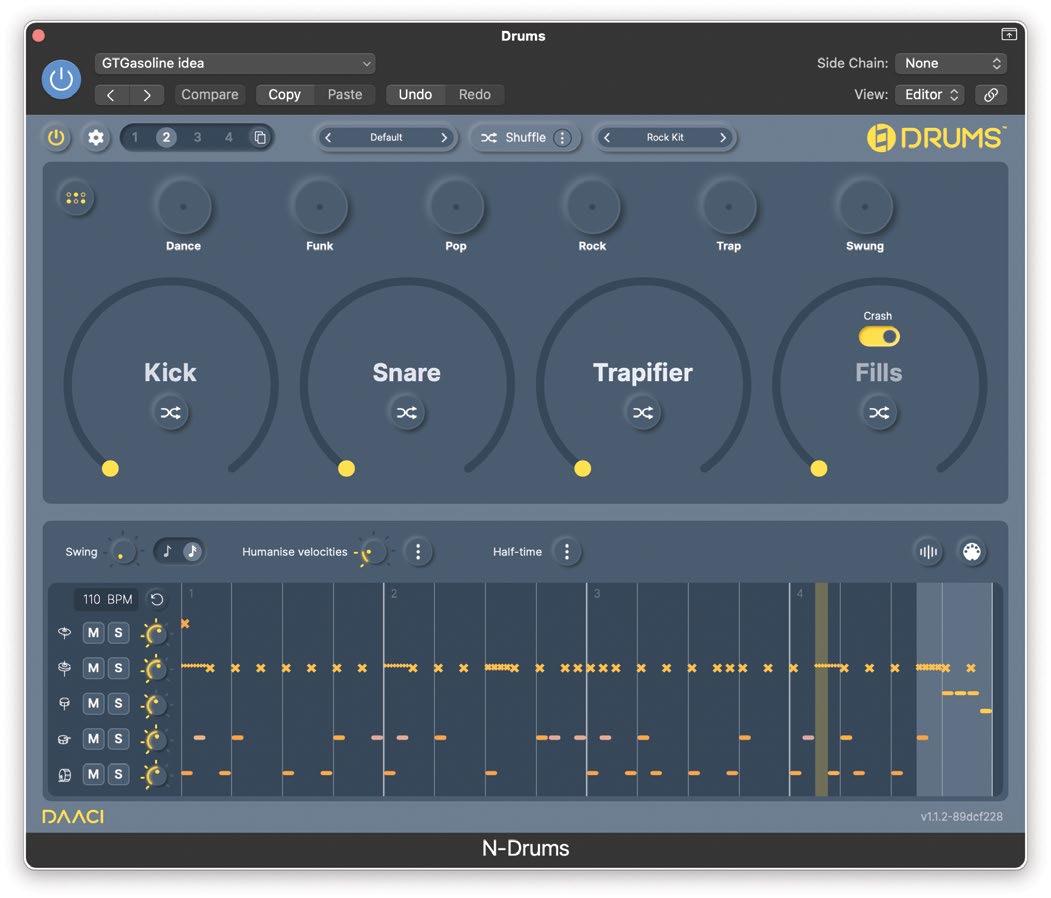Click the snare drum instrument icon
This screenshot has height=898, width=1051.
(64, 739)
